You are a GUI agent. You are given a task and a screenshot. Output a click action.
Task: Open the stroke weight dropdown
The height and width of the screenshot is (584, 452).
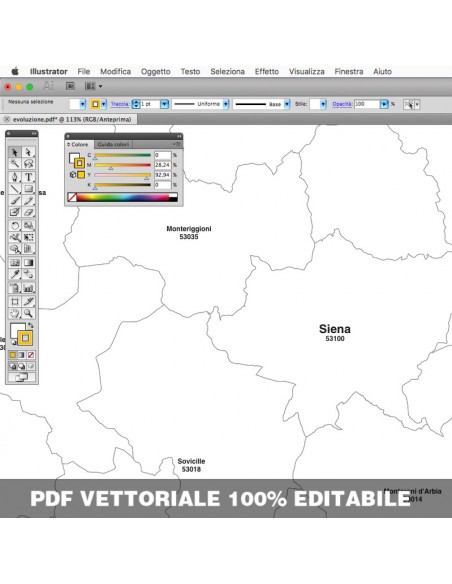click(165, 104)
